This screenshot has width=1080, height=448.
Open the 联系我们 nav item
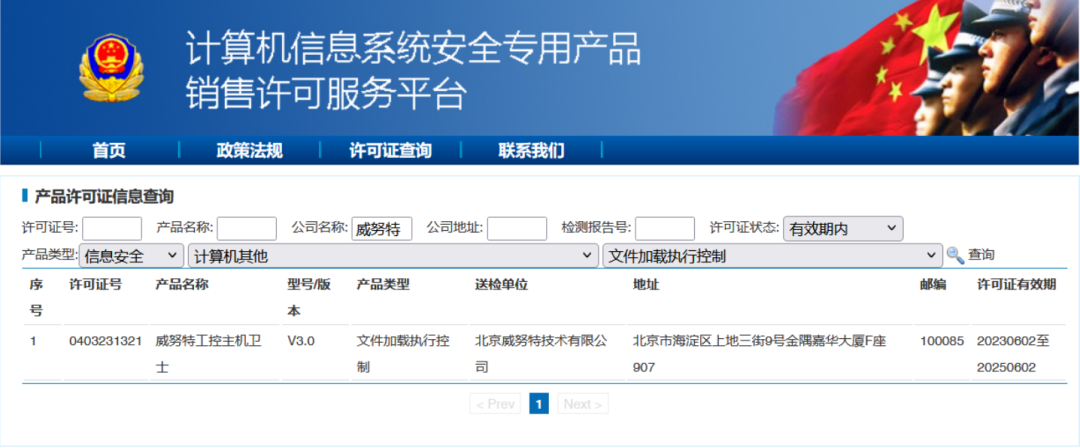click(531, 151)
